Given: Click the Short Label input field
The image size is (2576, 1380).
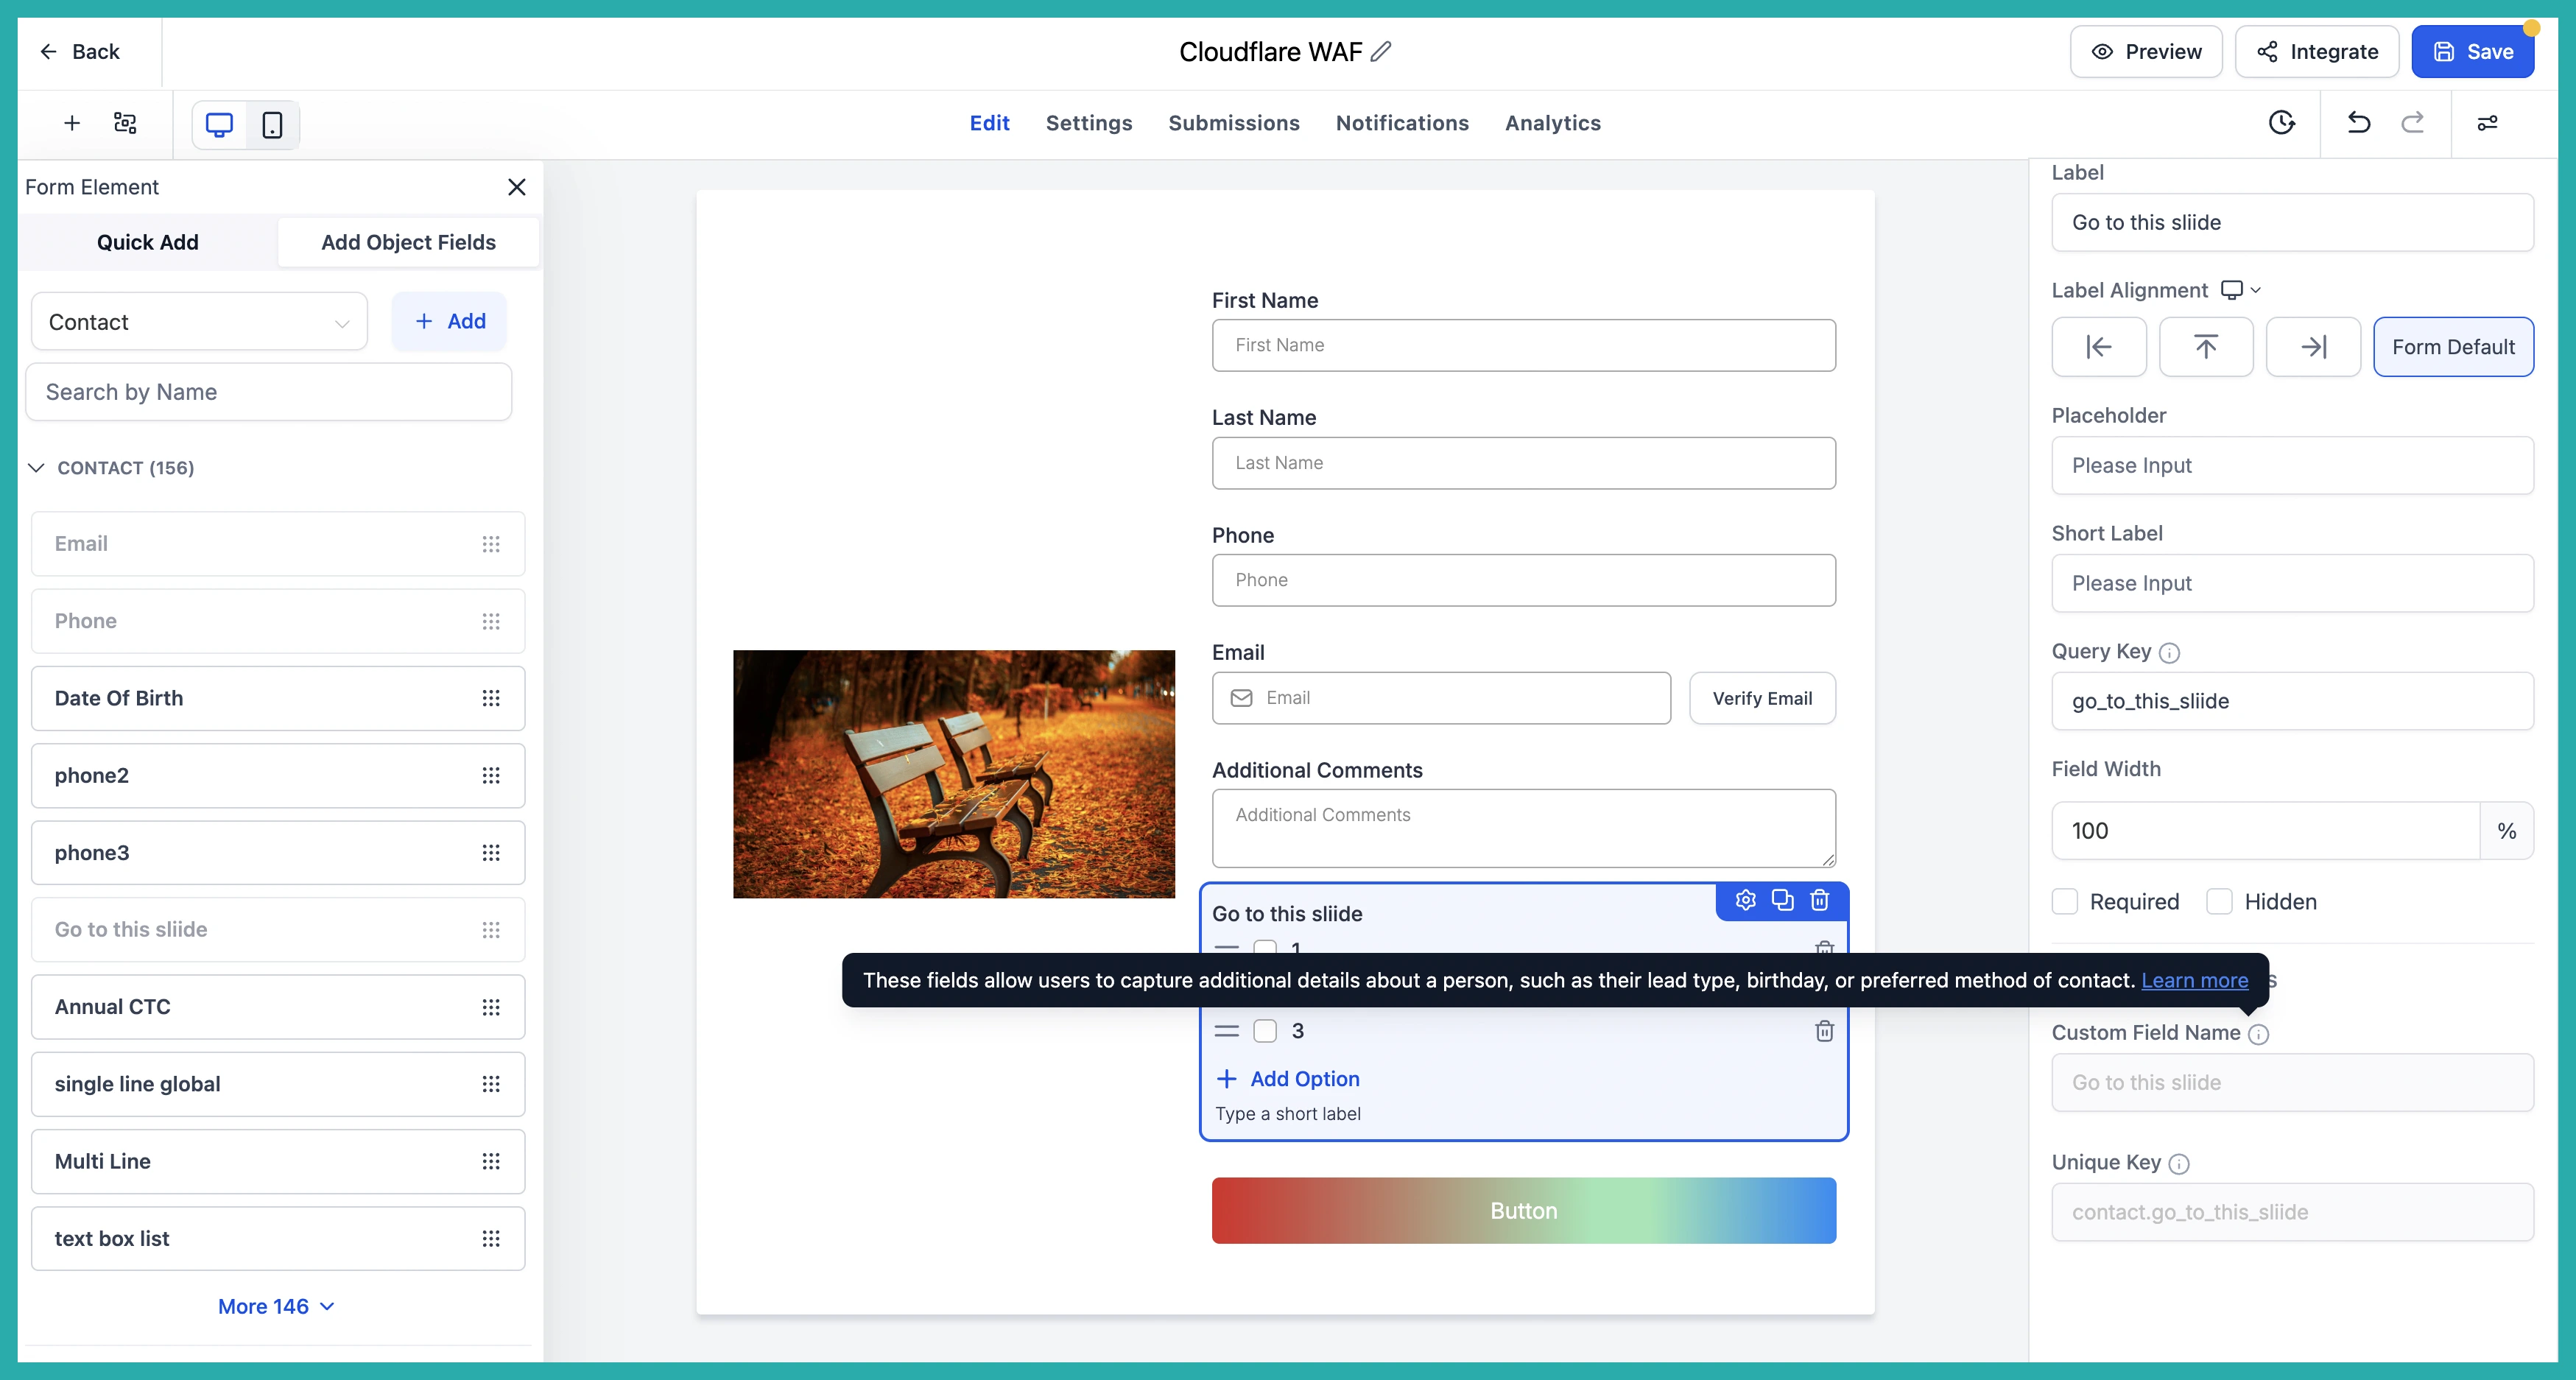Looking at the screenshot, I should pos(2292,583).
